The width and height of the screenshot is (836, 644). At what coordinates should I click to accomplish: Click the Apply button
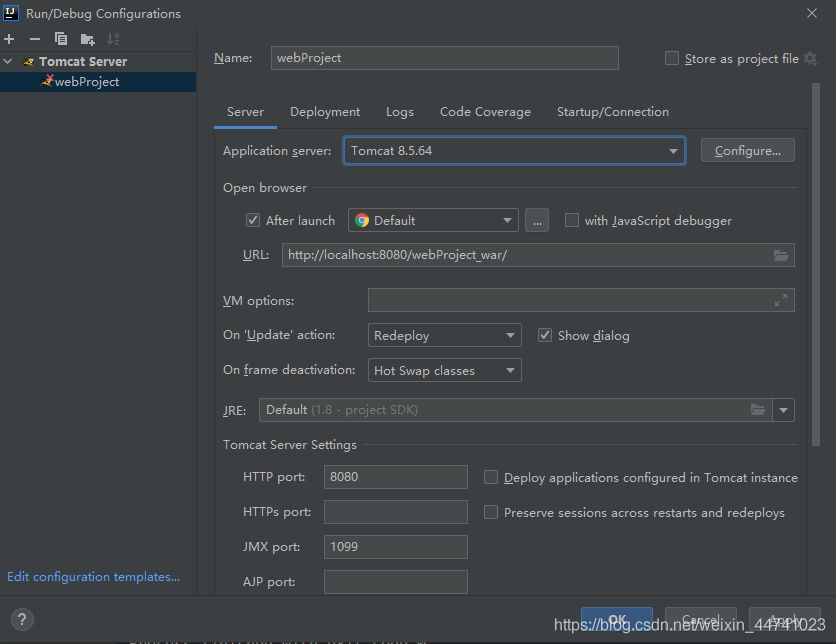pos(785,619)
